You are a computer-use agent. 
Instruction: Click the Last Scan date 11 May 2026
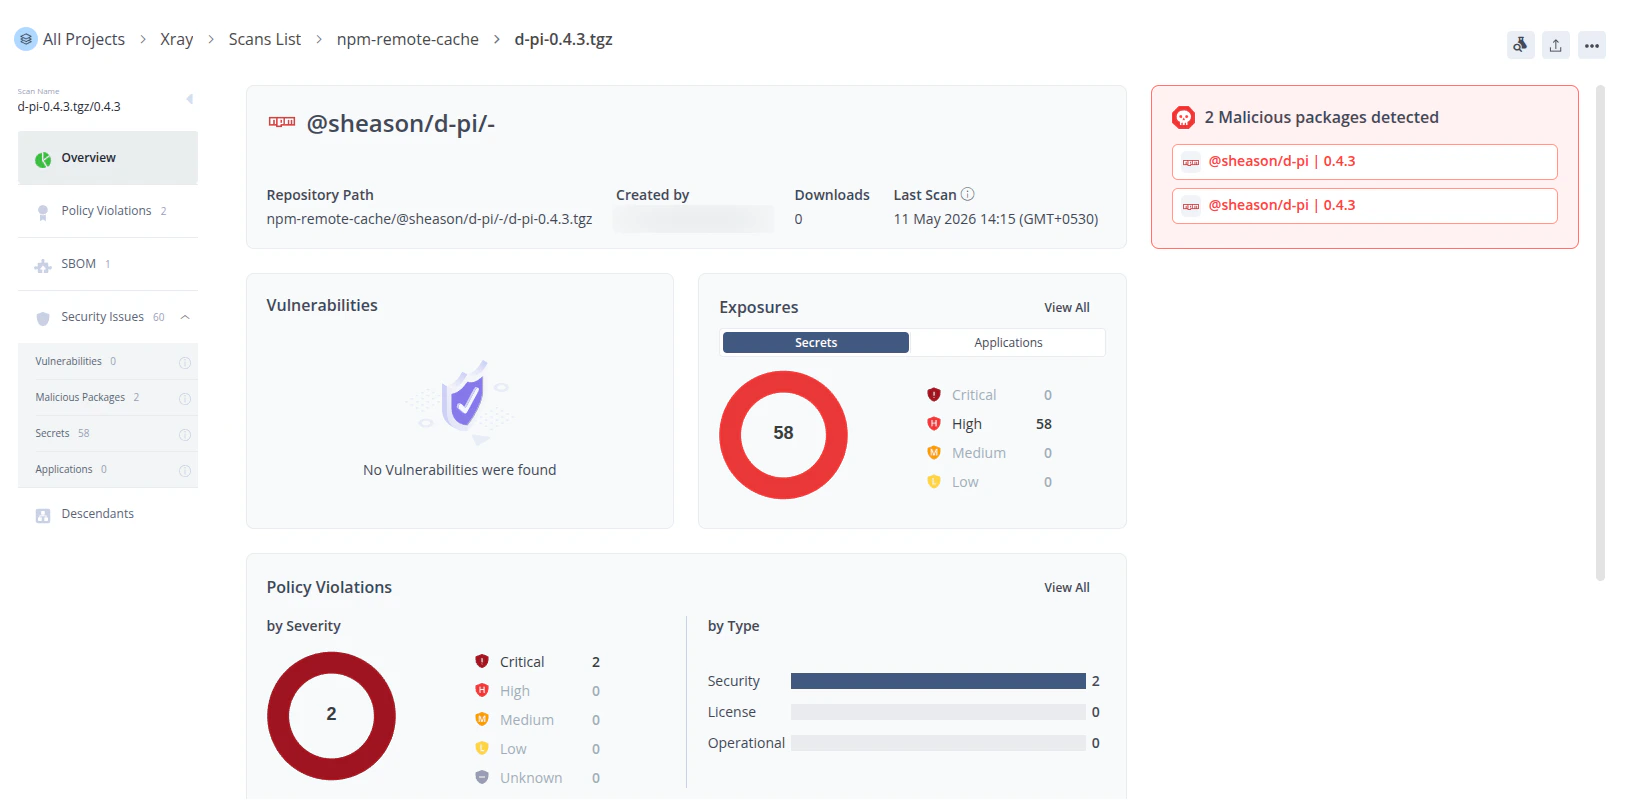coord(996,219)
